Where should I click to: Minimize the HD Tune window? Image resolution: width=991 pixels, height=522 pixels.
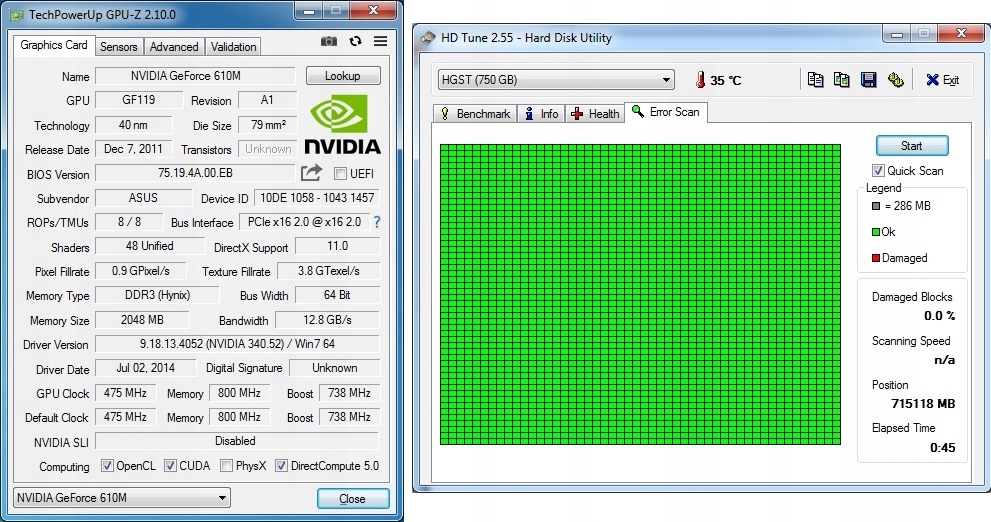point(897,35)
